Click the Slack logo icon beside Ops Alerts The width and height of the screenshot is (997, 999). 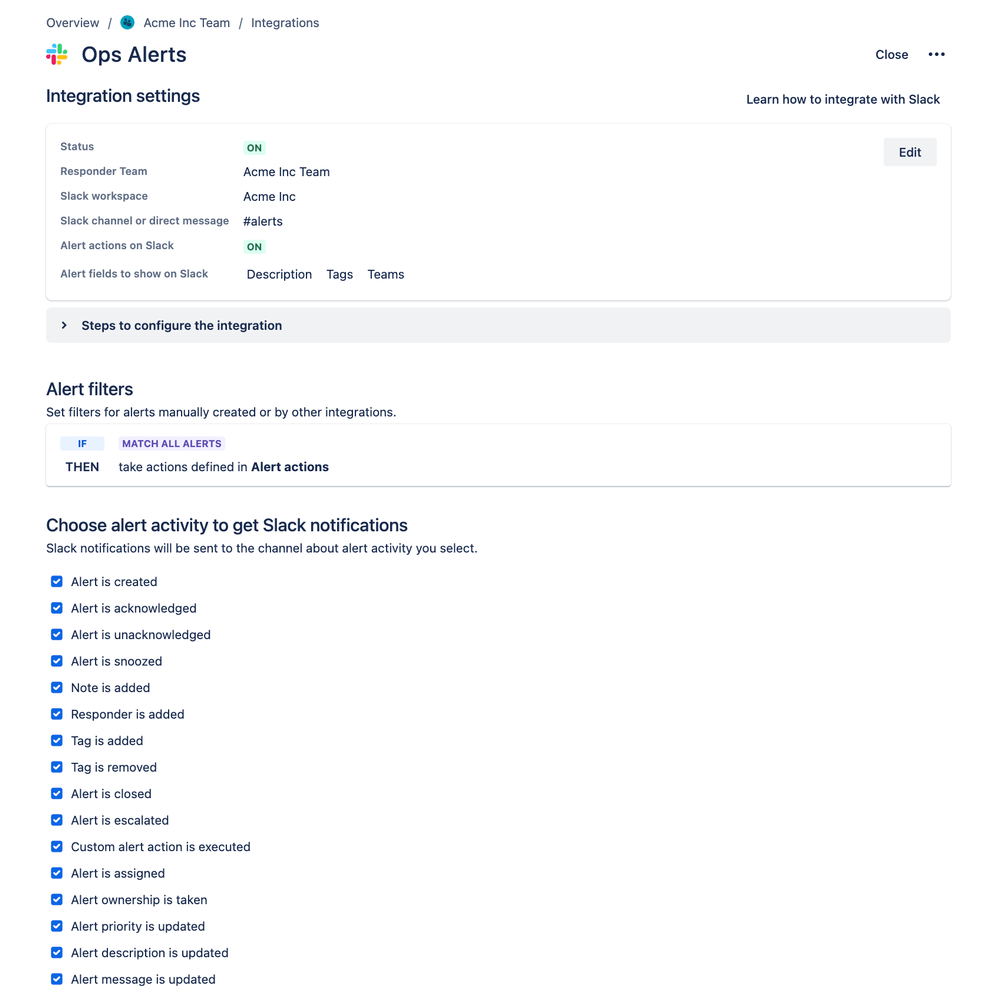(x=57, y=55)
